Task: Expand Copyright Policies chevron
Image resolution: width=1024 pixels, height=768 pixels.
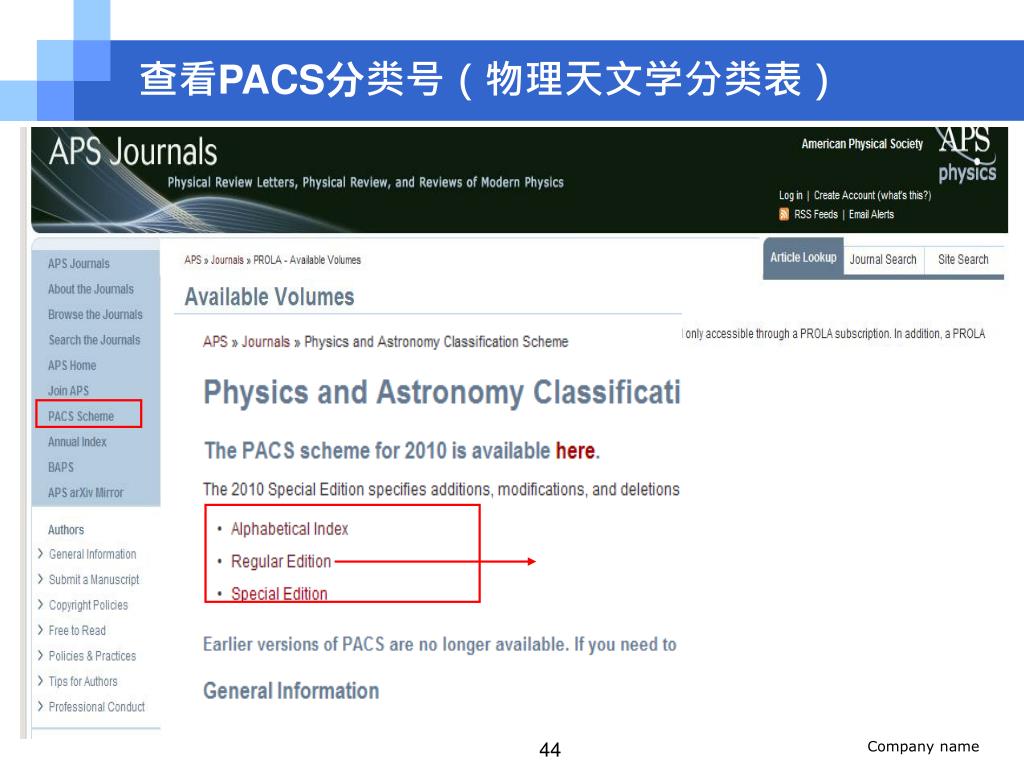Action: tap(40, 605)
